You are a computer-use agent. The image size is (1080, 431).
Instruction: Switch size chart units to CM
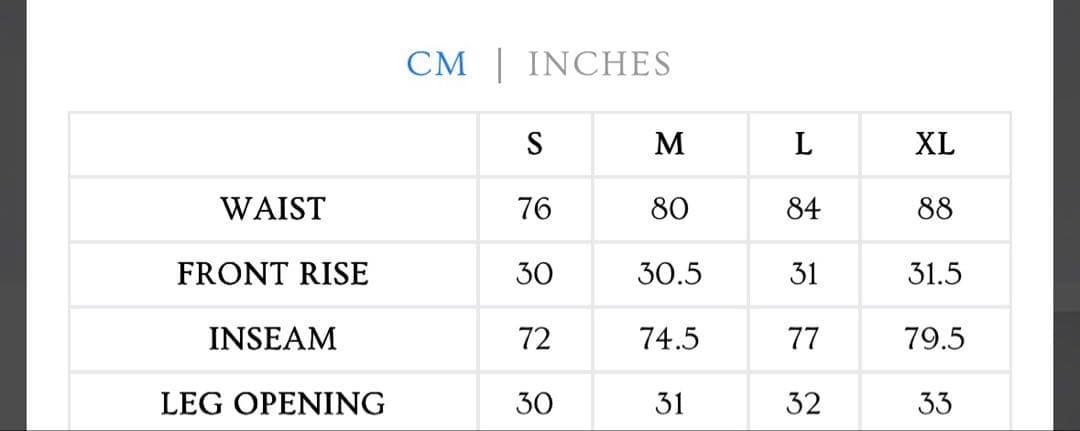click(x=436, y=64)
